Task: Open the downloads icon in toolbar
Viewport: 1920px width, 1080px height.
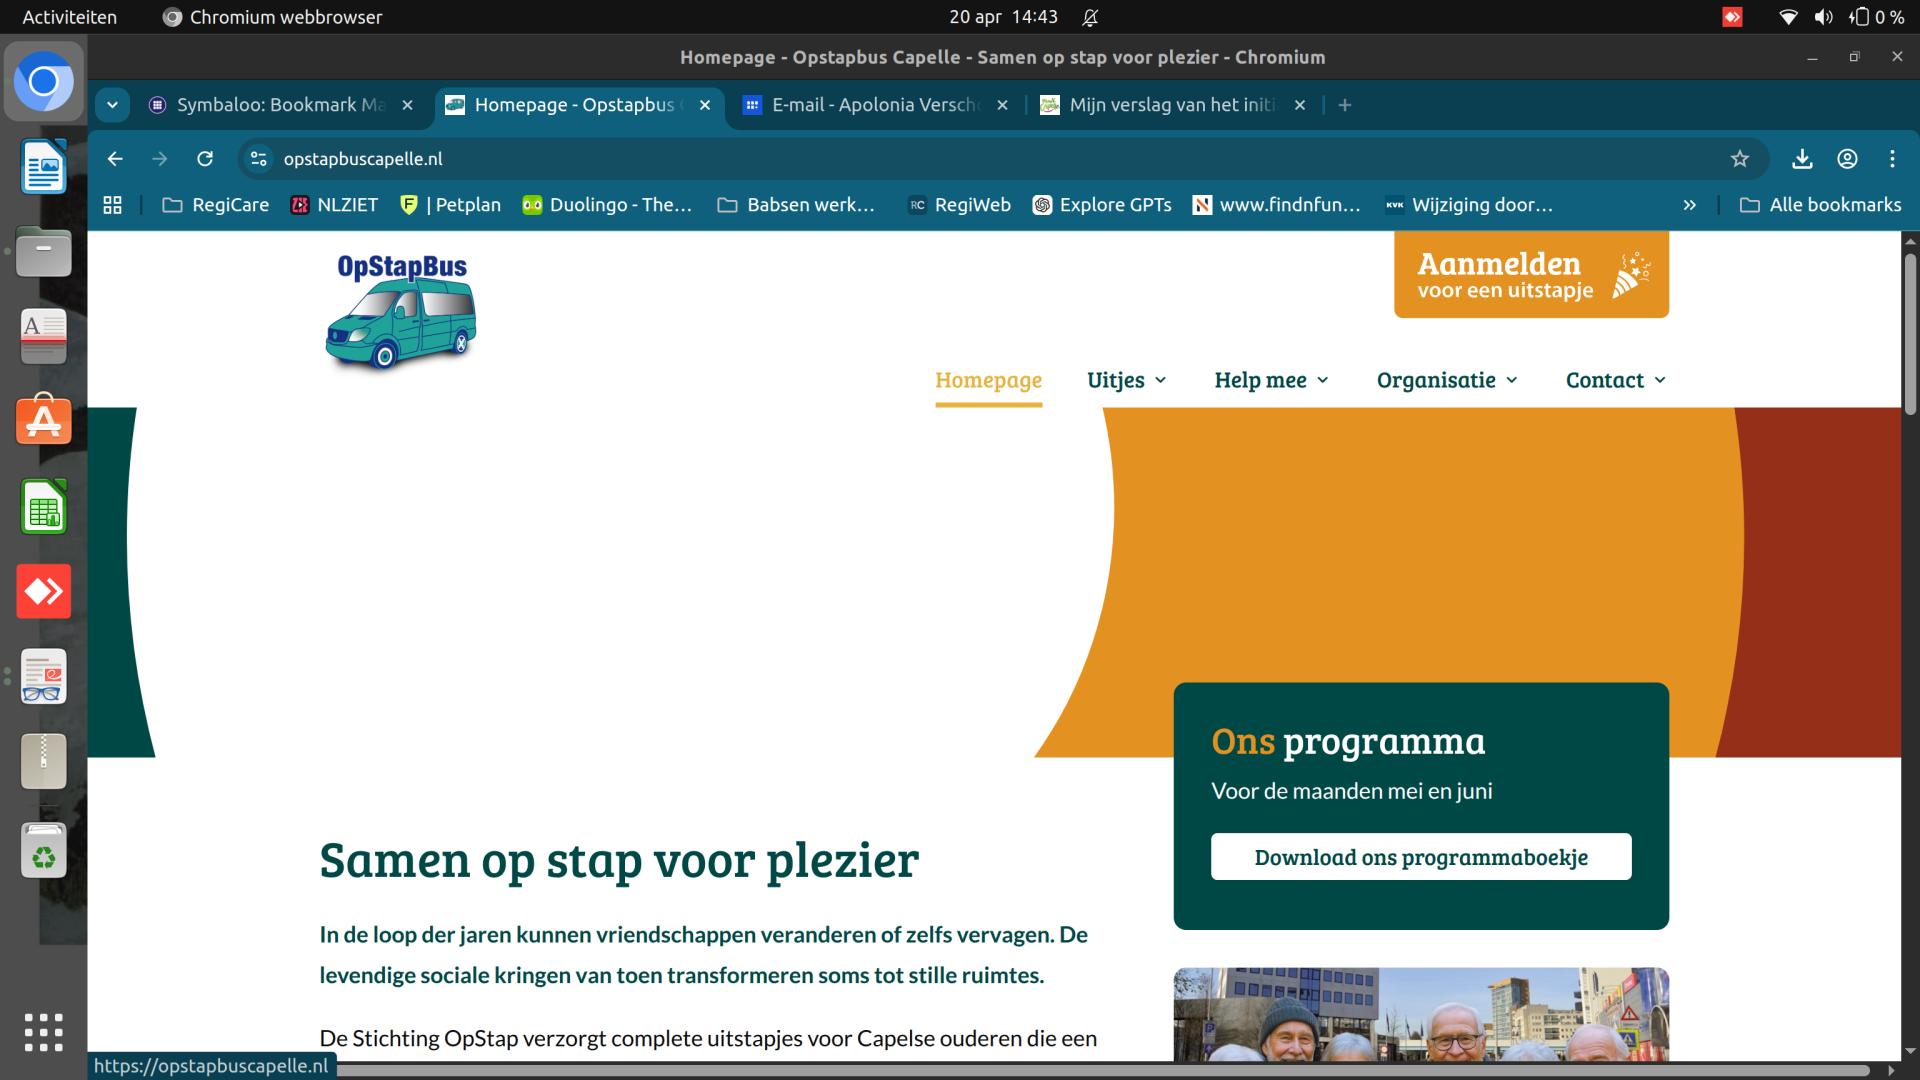Action: [x=1802, y=158]
